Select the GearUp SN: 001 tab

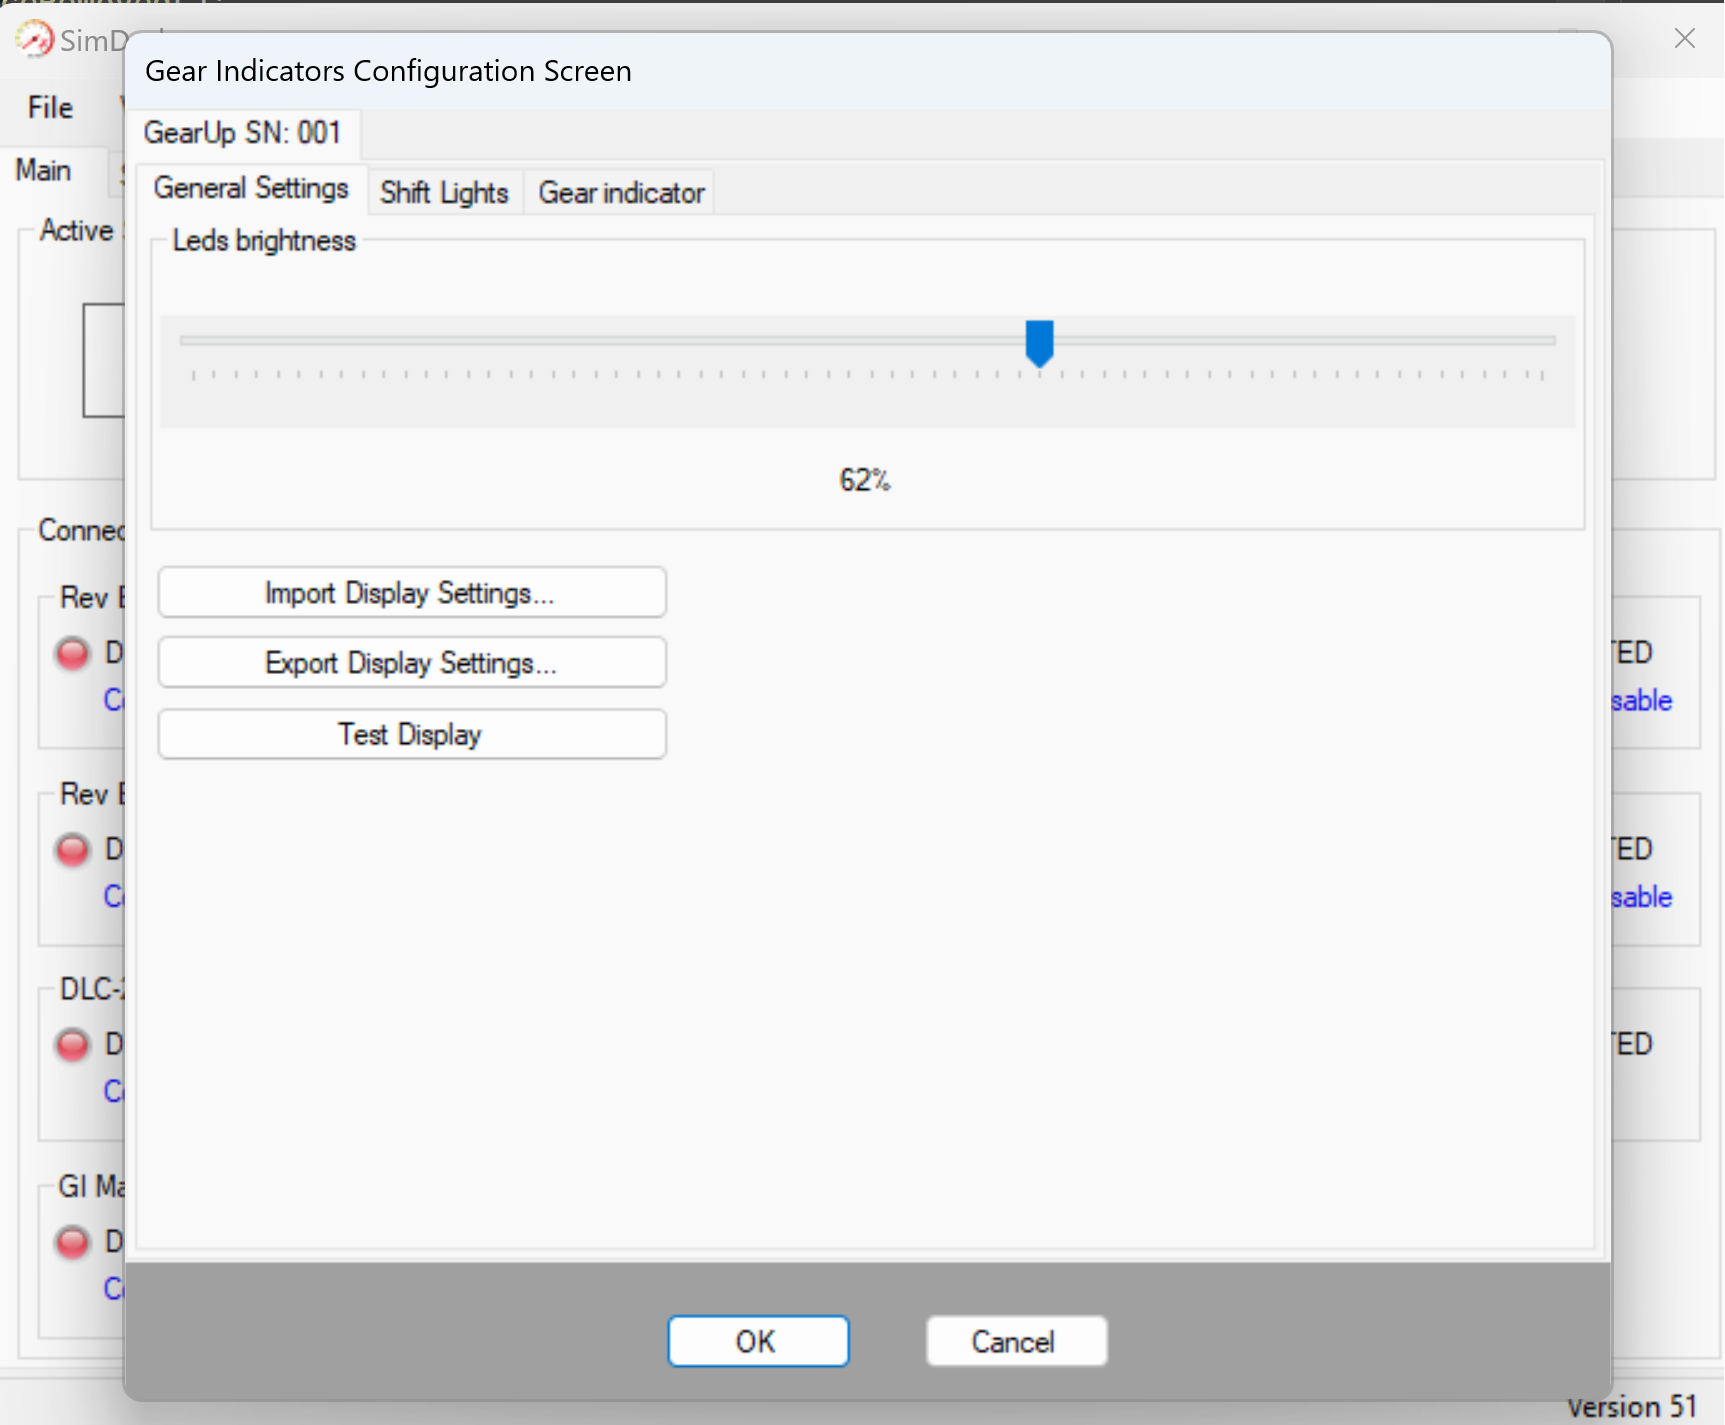point(242,133)
